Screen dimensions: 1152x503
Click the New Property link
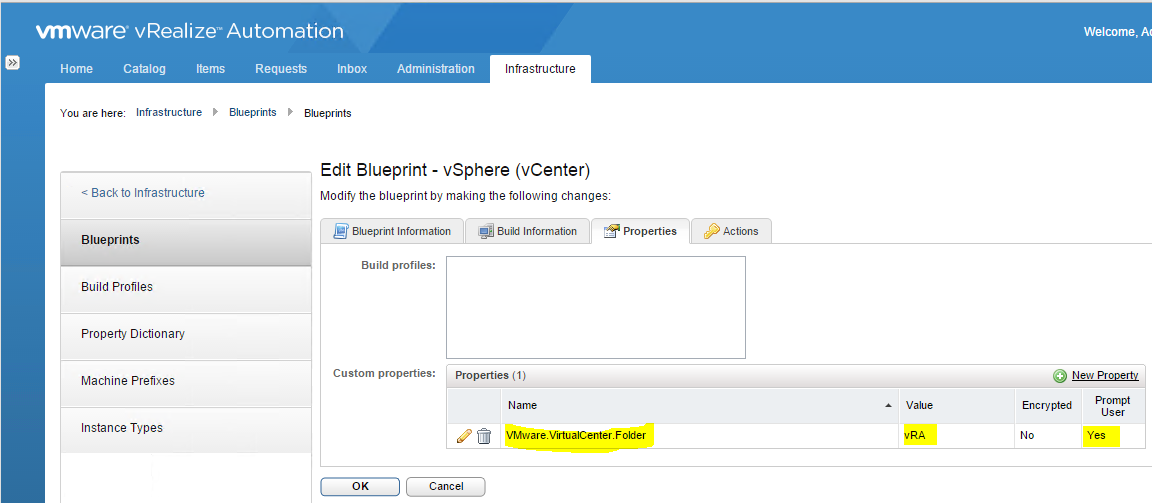click(x=1105, y=375)
